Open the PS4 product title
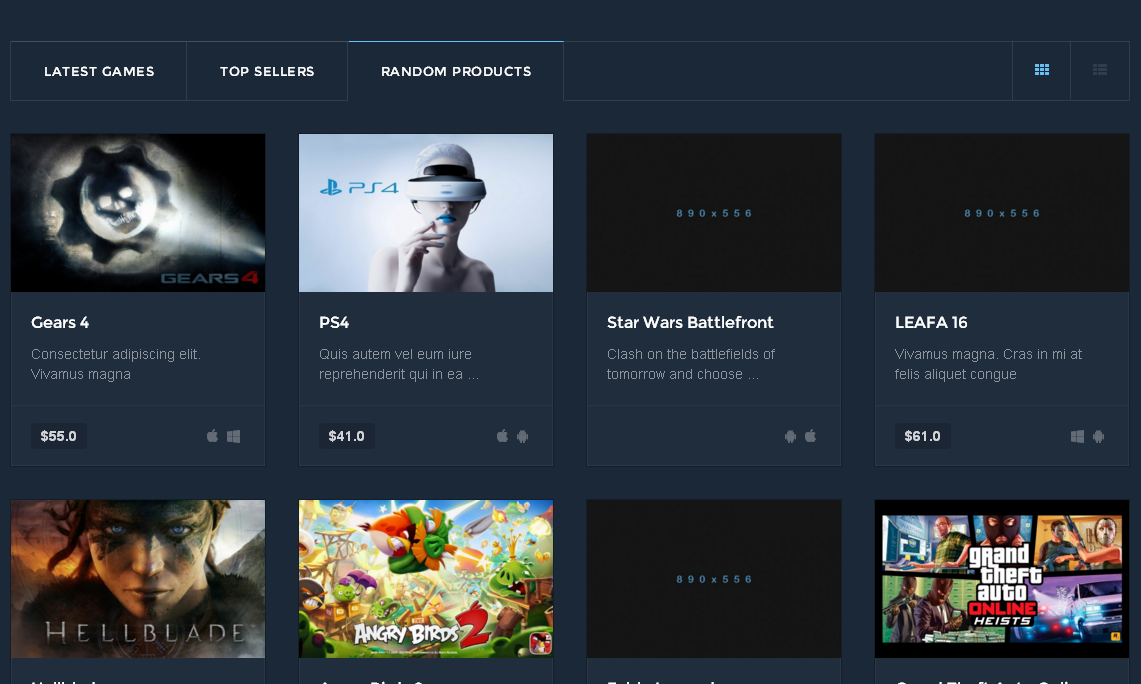Screen dimensions: 1141x684 click(x=334, y=322)
